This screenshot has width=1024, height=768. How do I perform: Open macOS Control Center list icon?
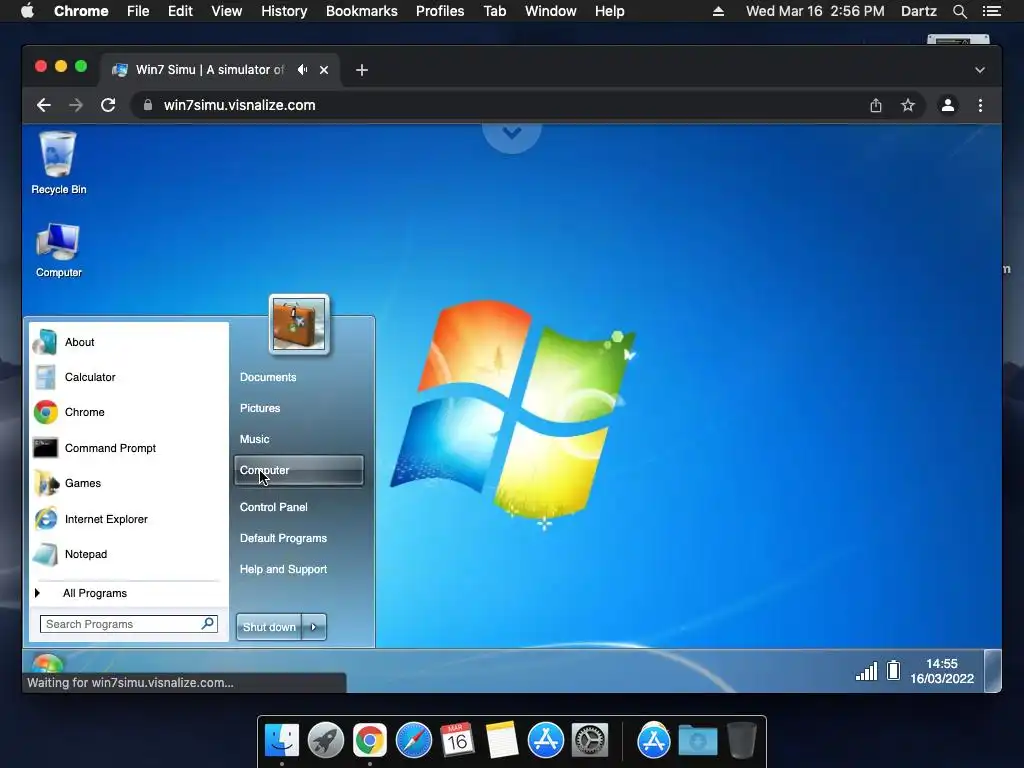(x=991, y=11)
